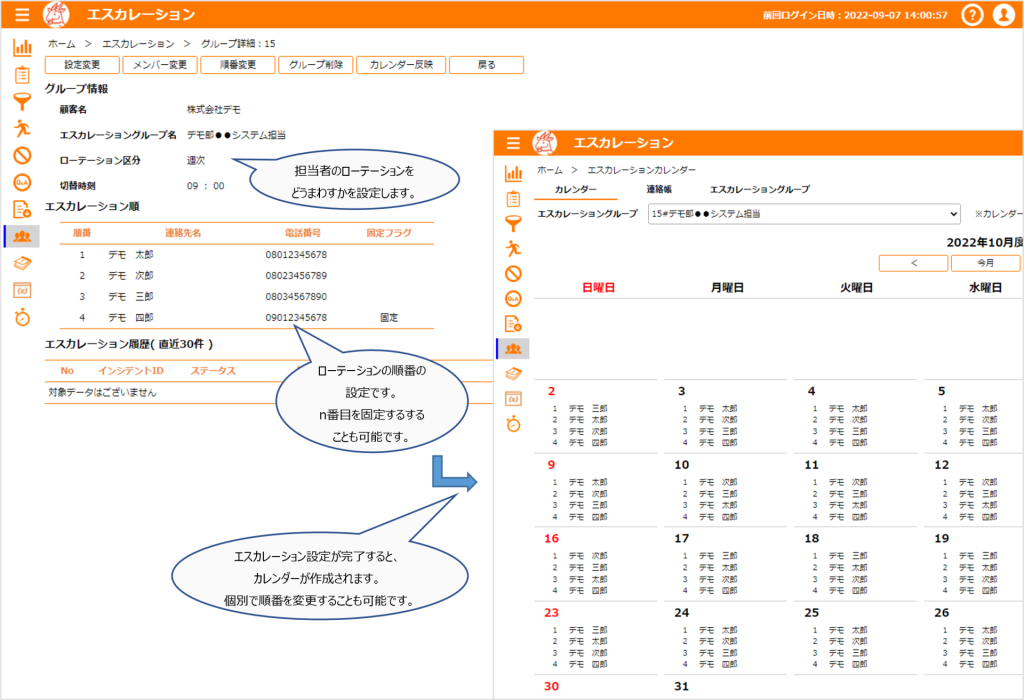The width and height of the screenshot is (1024, 700).
Task: Open running person icon in calendar window sidebar
Action: click(513, 248)
